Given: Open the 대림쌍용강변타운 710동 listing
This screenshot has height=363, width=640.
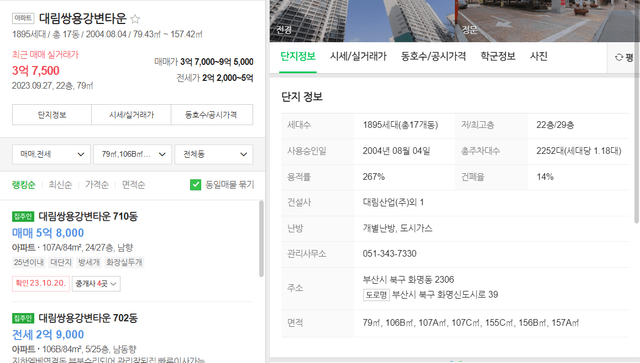Looking at the screenshot, I should 88,216.
